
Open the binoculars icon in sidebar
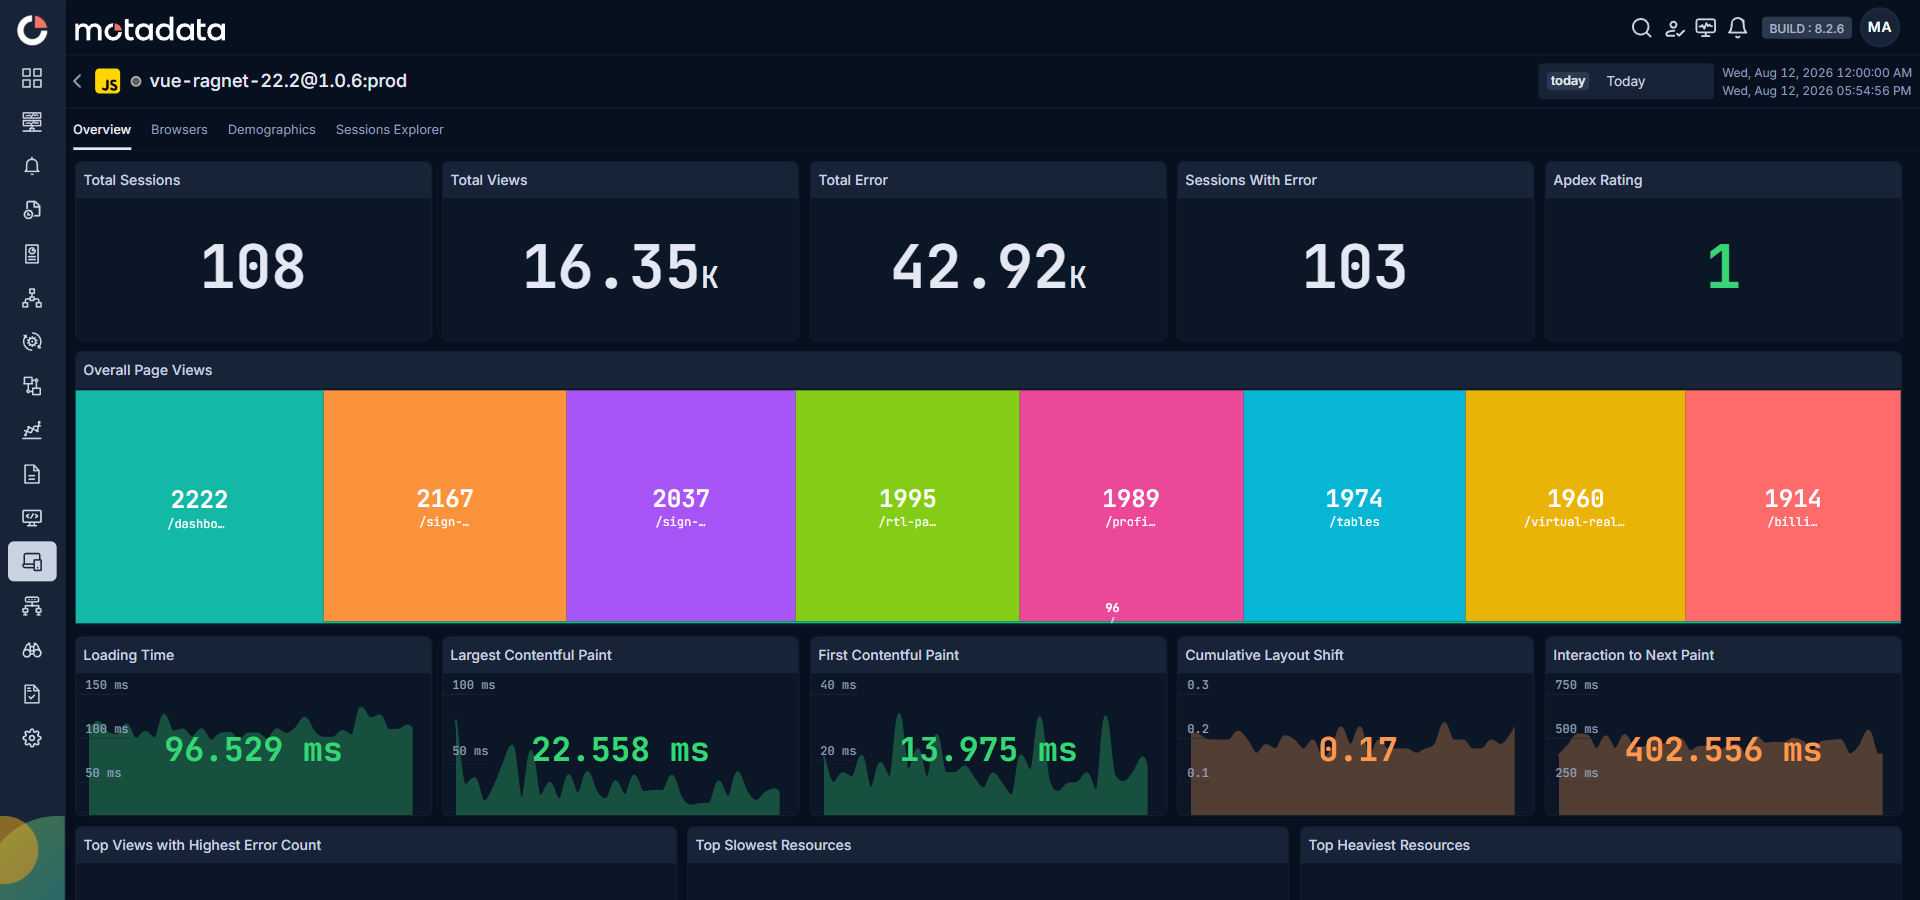(32, 650)
